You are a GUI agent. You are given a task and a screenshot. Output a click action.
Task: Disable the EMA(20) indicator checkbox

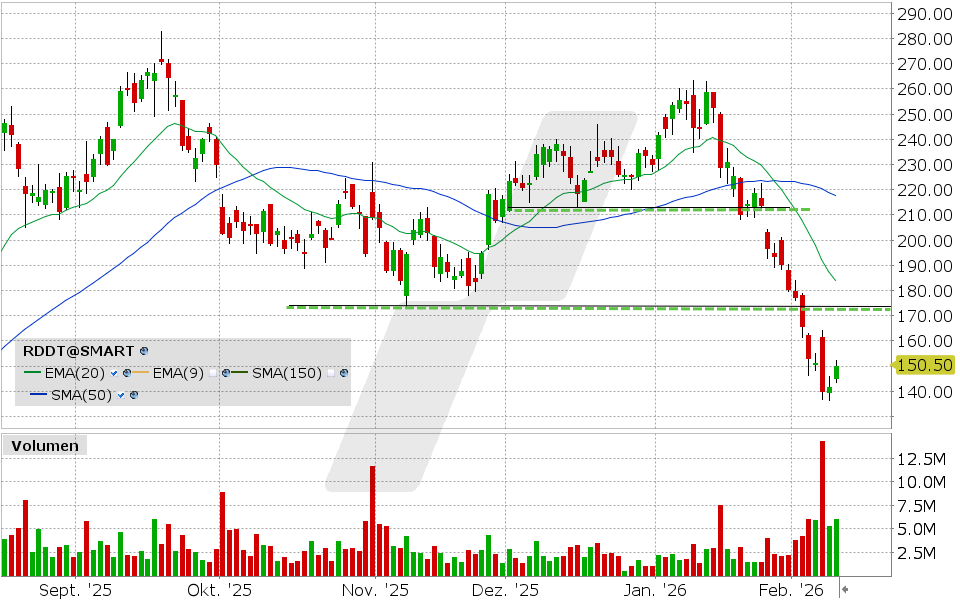pyautogui.click(x=112, y=373)
